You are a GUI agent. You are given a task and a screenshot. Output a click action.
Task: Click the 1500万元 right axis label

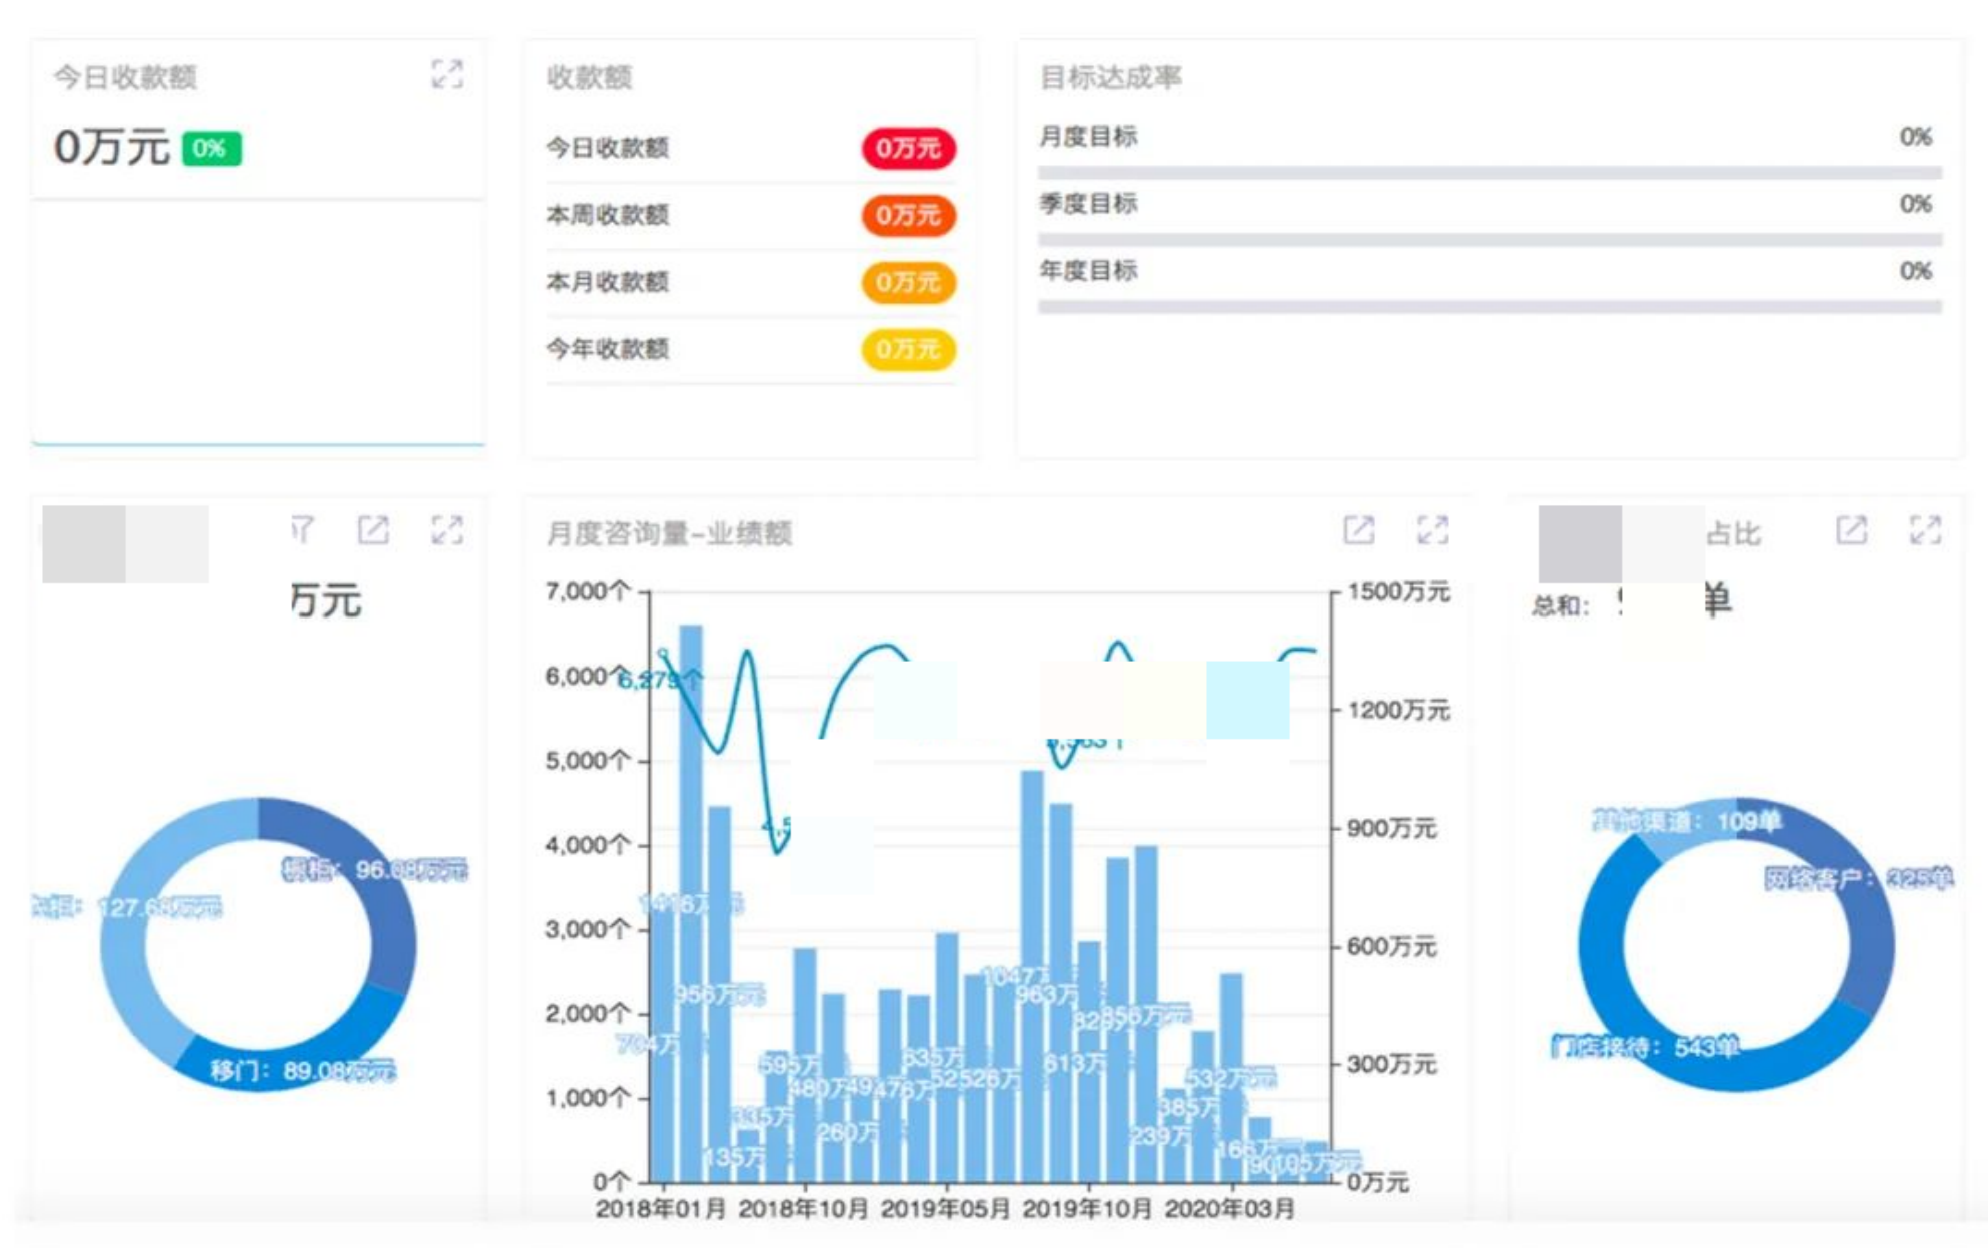[x=1399, y=591]
